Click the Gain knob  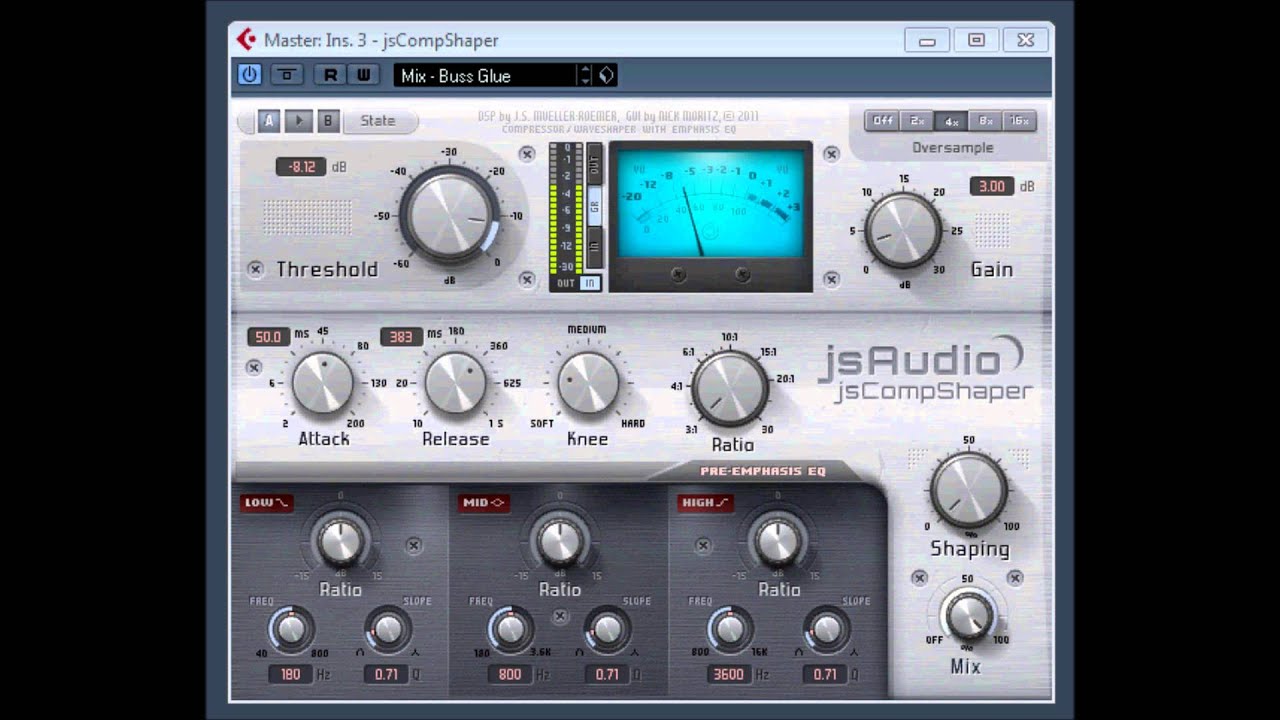click(x=903, y=229)
